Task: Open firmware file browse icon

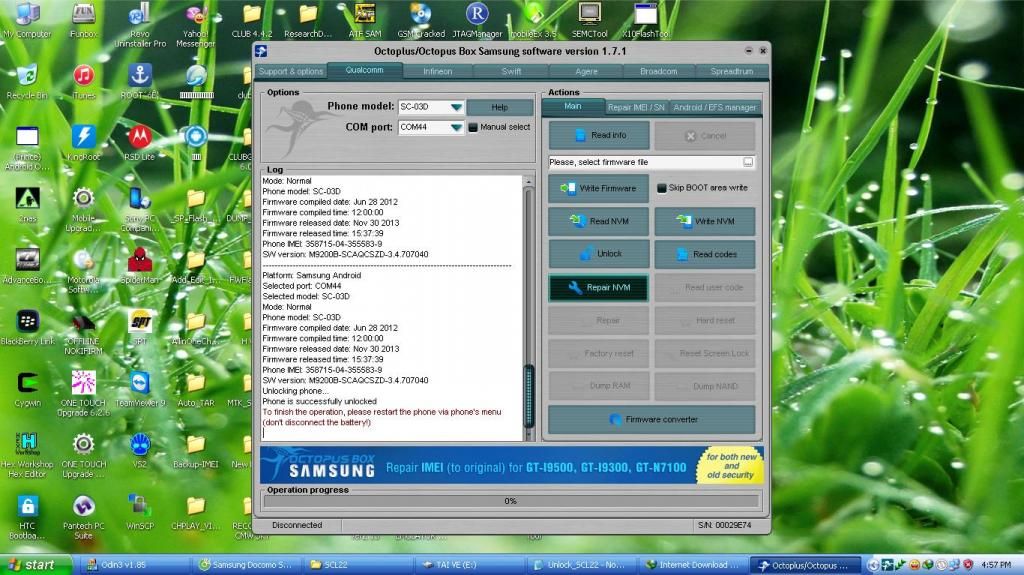Action: click(748, 162)
